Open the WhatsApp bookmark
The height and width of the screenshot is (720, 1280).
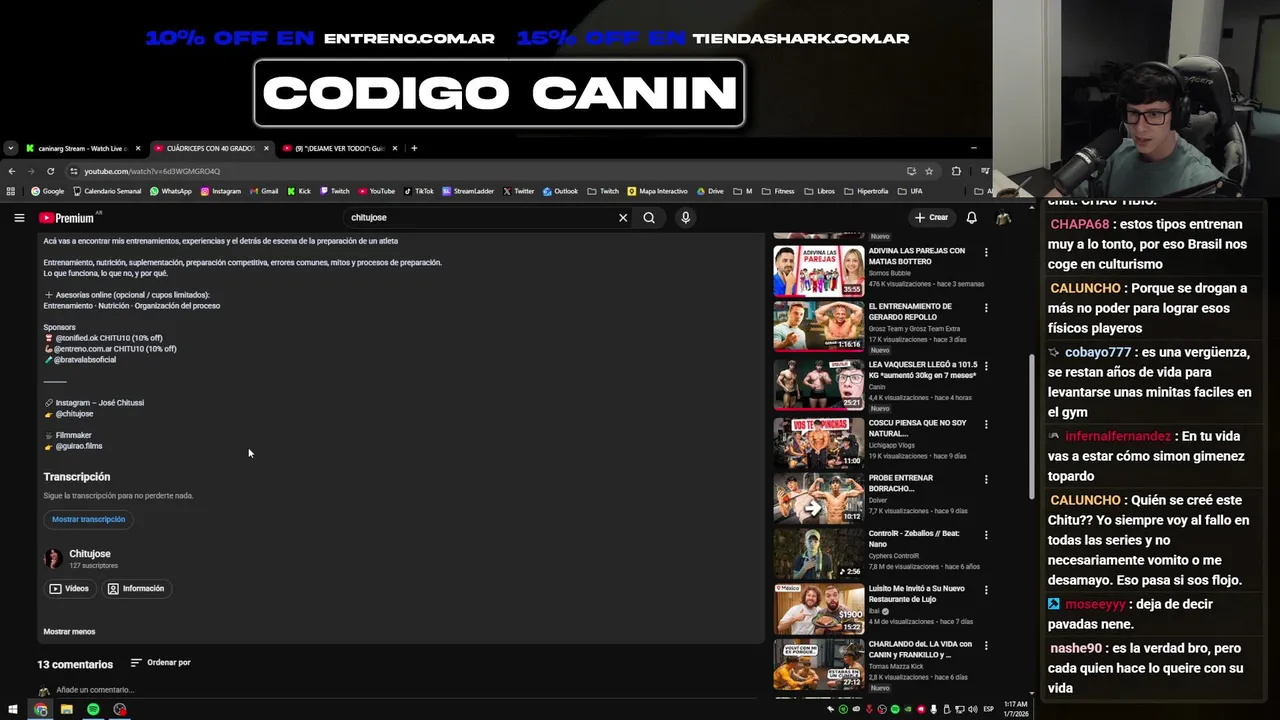[x=171, y=191]
